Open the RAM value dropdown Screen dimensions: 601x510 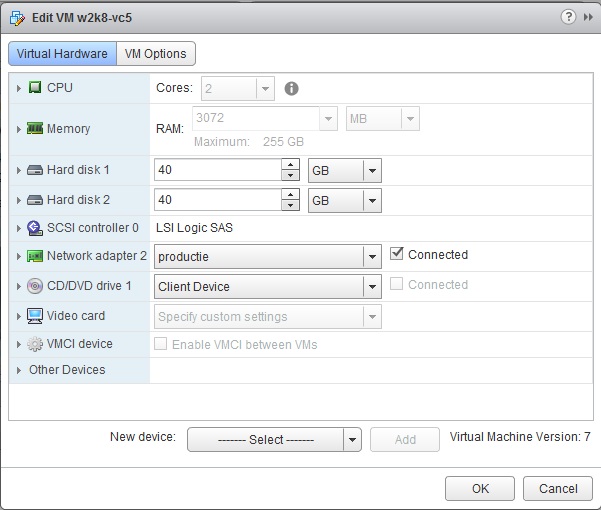tap(328, 118)
